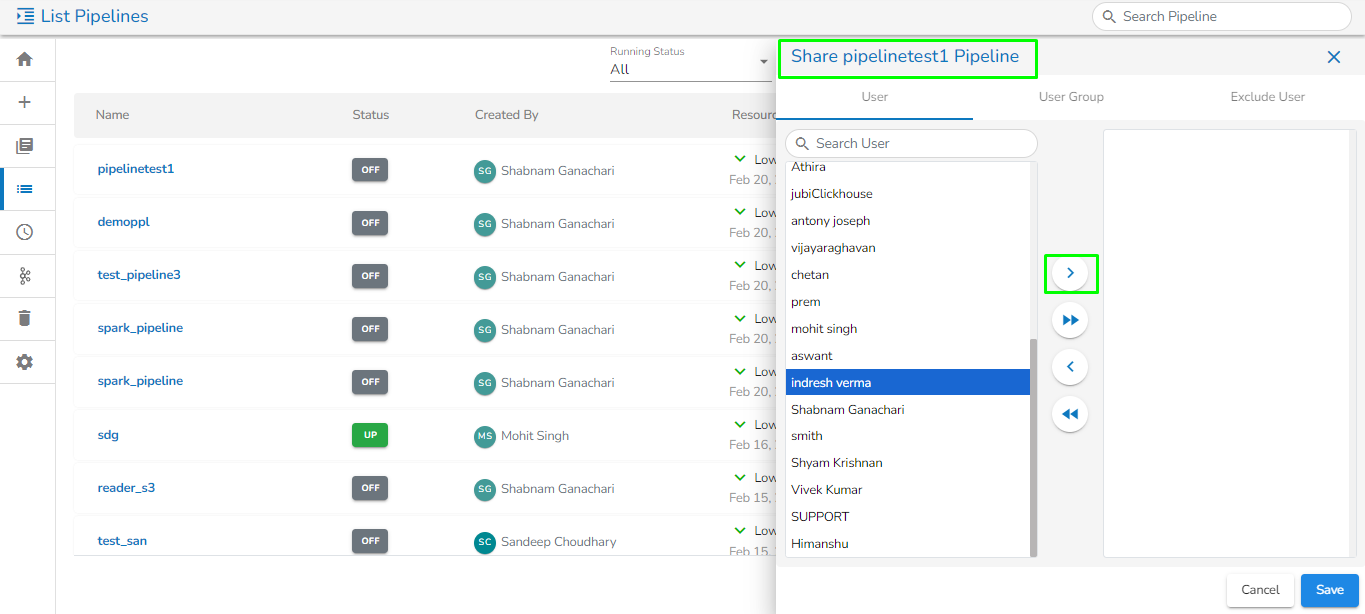Viewport: 1365px width, 614px height.
Task: Select highlighted user indresh verma
Action: coord(908,383)
